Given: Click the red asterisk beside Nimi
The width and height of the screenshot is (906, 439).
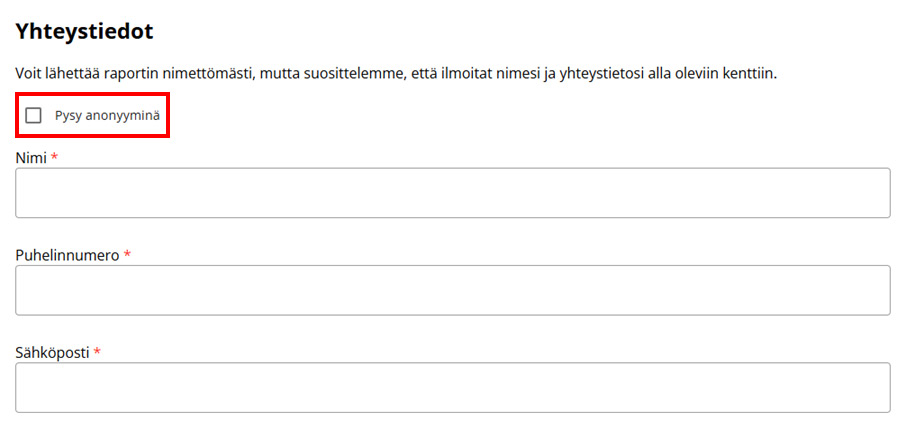Looking at the screenshot, I should 54,158.
